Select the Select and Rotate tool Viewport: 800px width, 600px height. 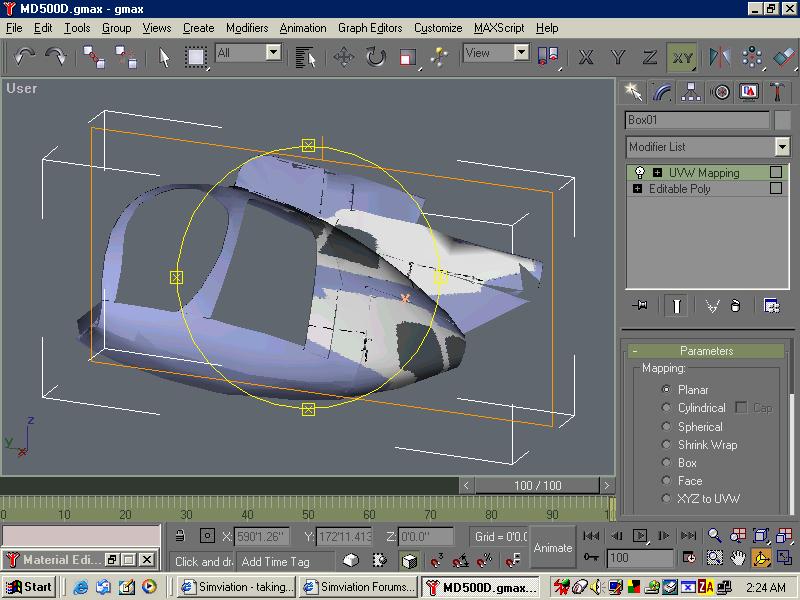375,57
